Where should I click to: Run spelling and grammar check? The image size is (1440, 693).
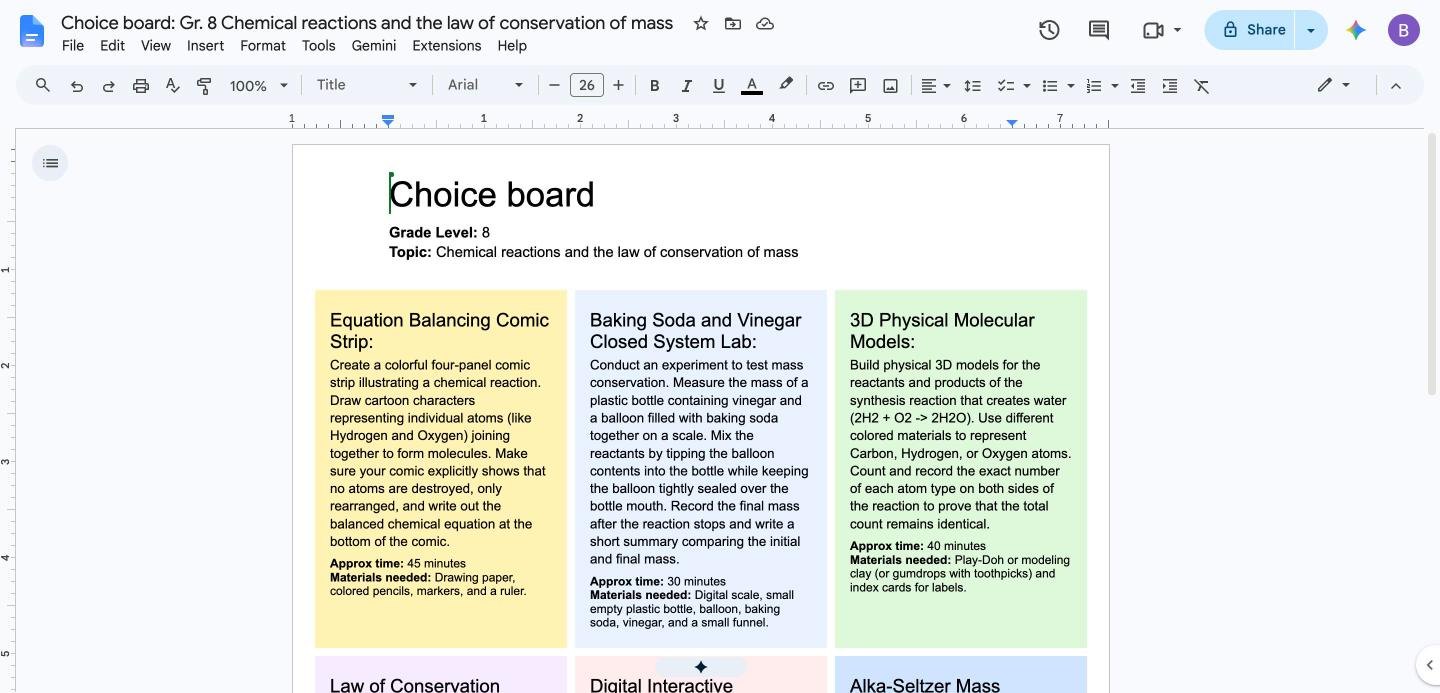click(x=173, y=86)
